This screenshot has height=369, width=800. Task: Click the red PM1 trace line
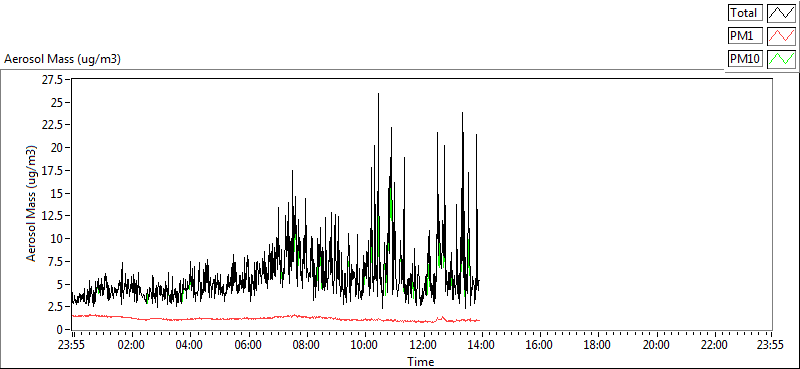pos(276,317)
